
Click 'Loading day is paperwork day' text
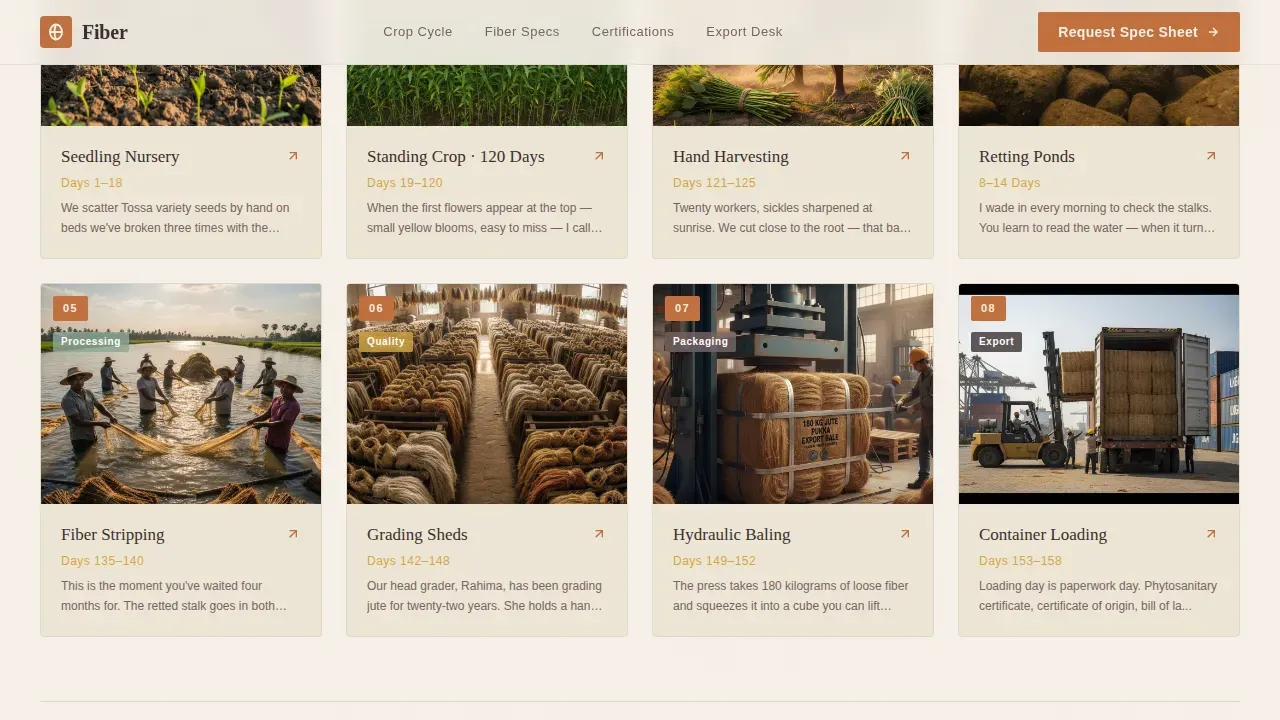click(x=1098, y=596)
